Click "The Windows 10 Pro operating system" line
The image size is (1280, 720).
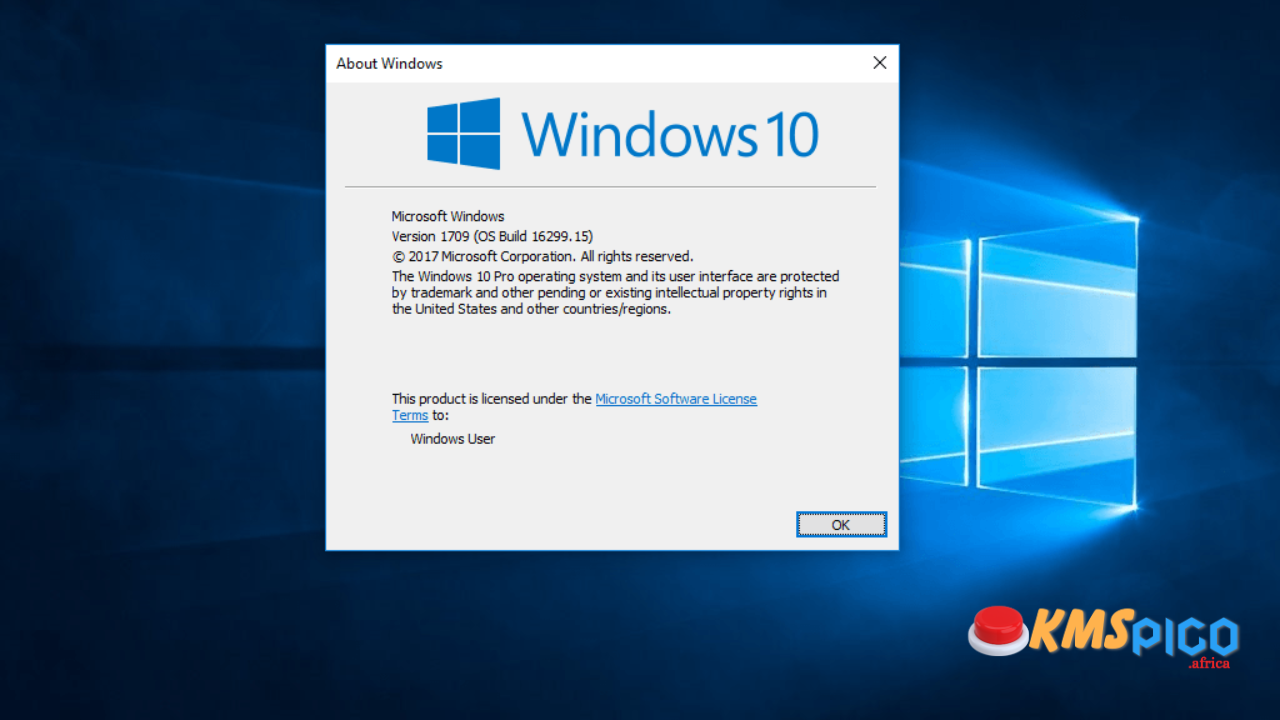coord(615,276)
